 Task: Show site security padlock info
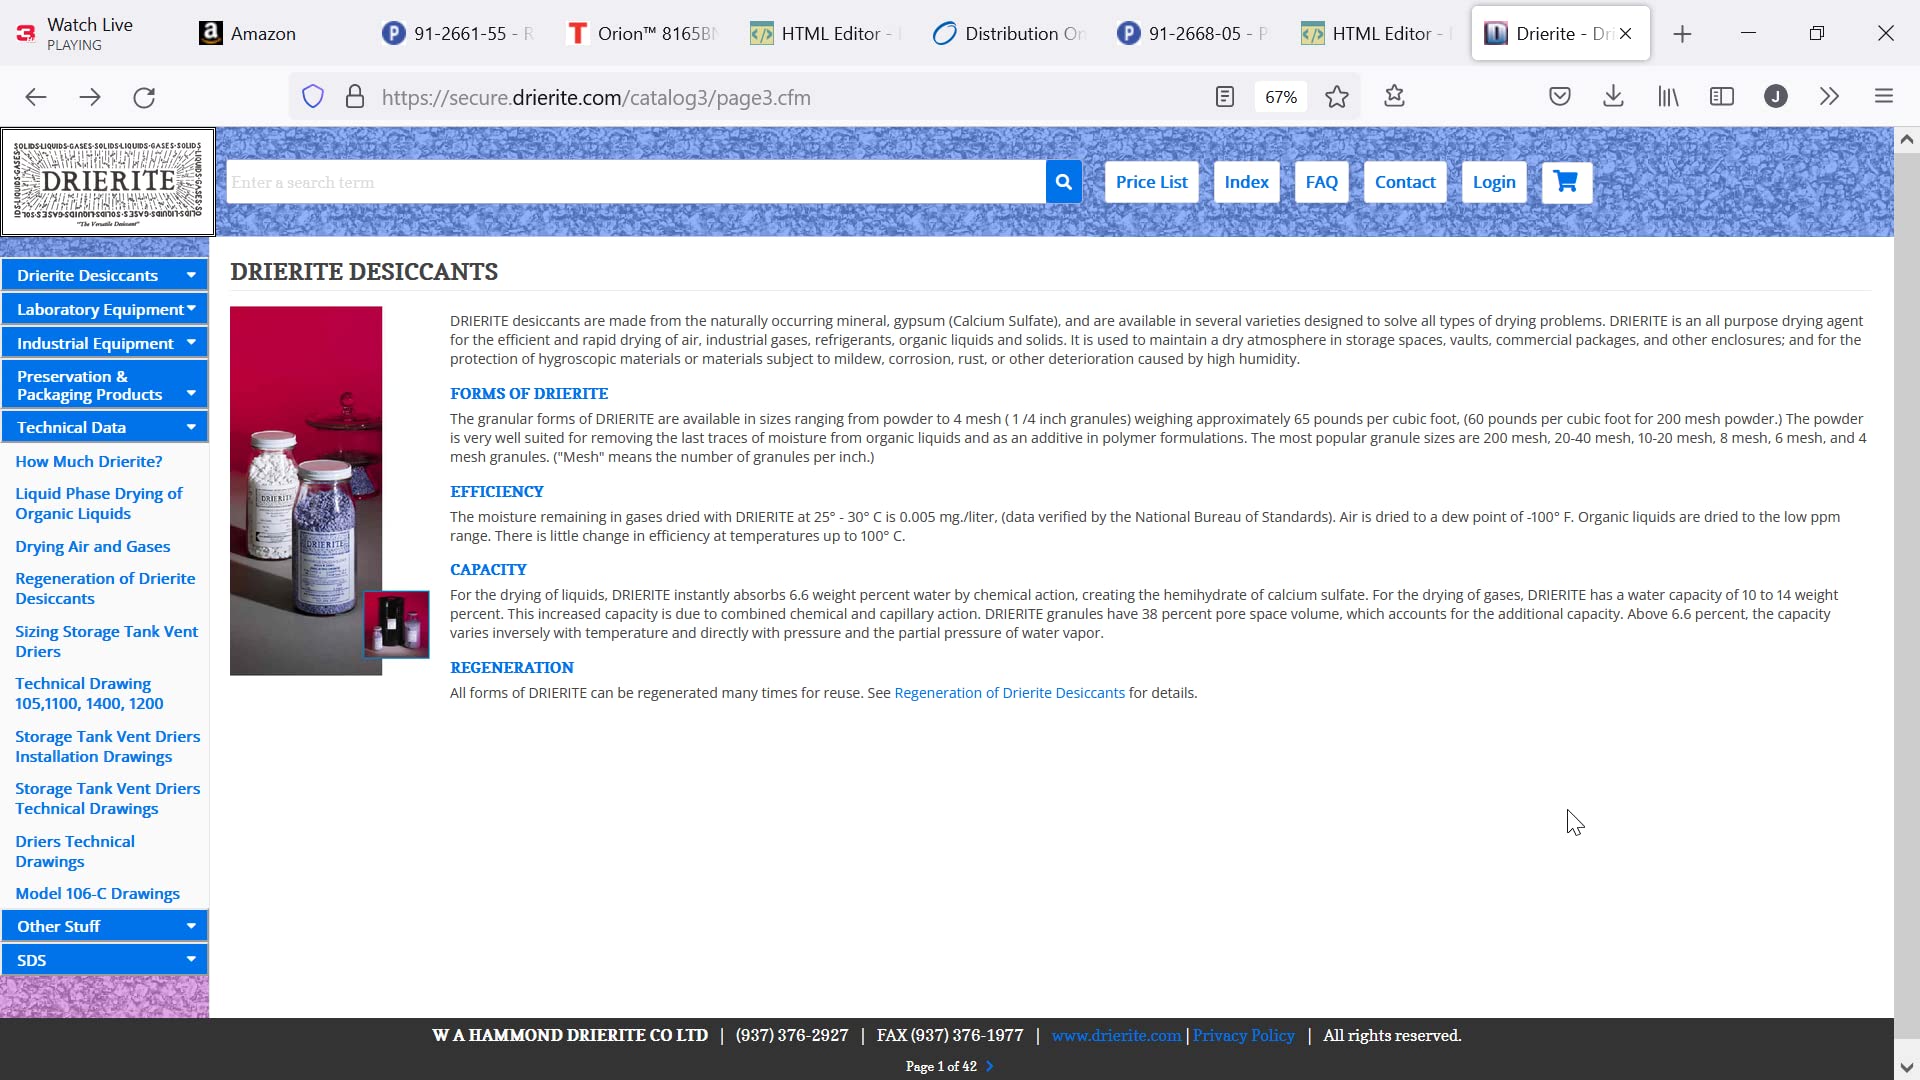coord(354,97)
